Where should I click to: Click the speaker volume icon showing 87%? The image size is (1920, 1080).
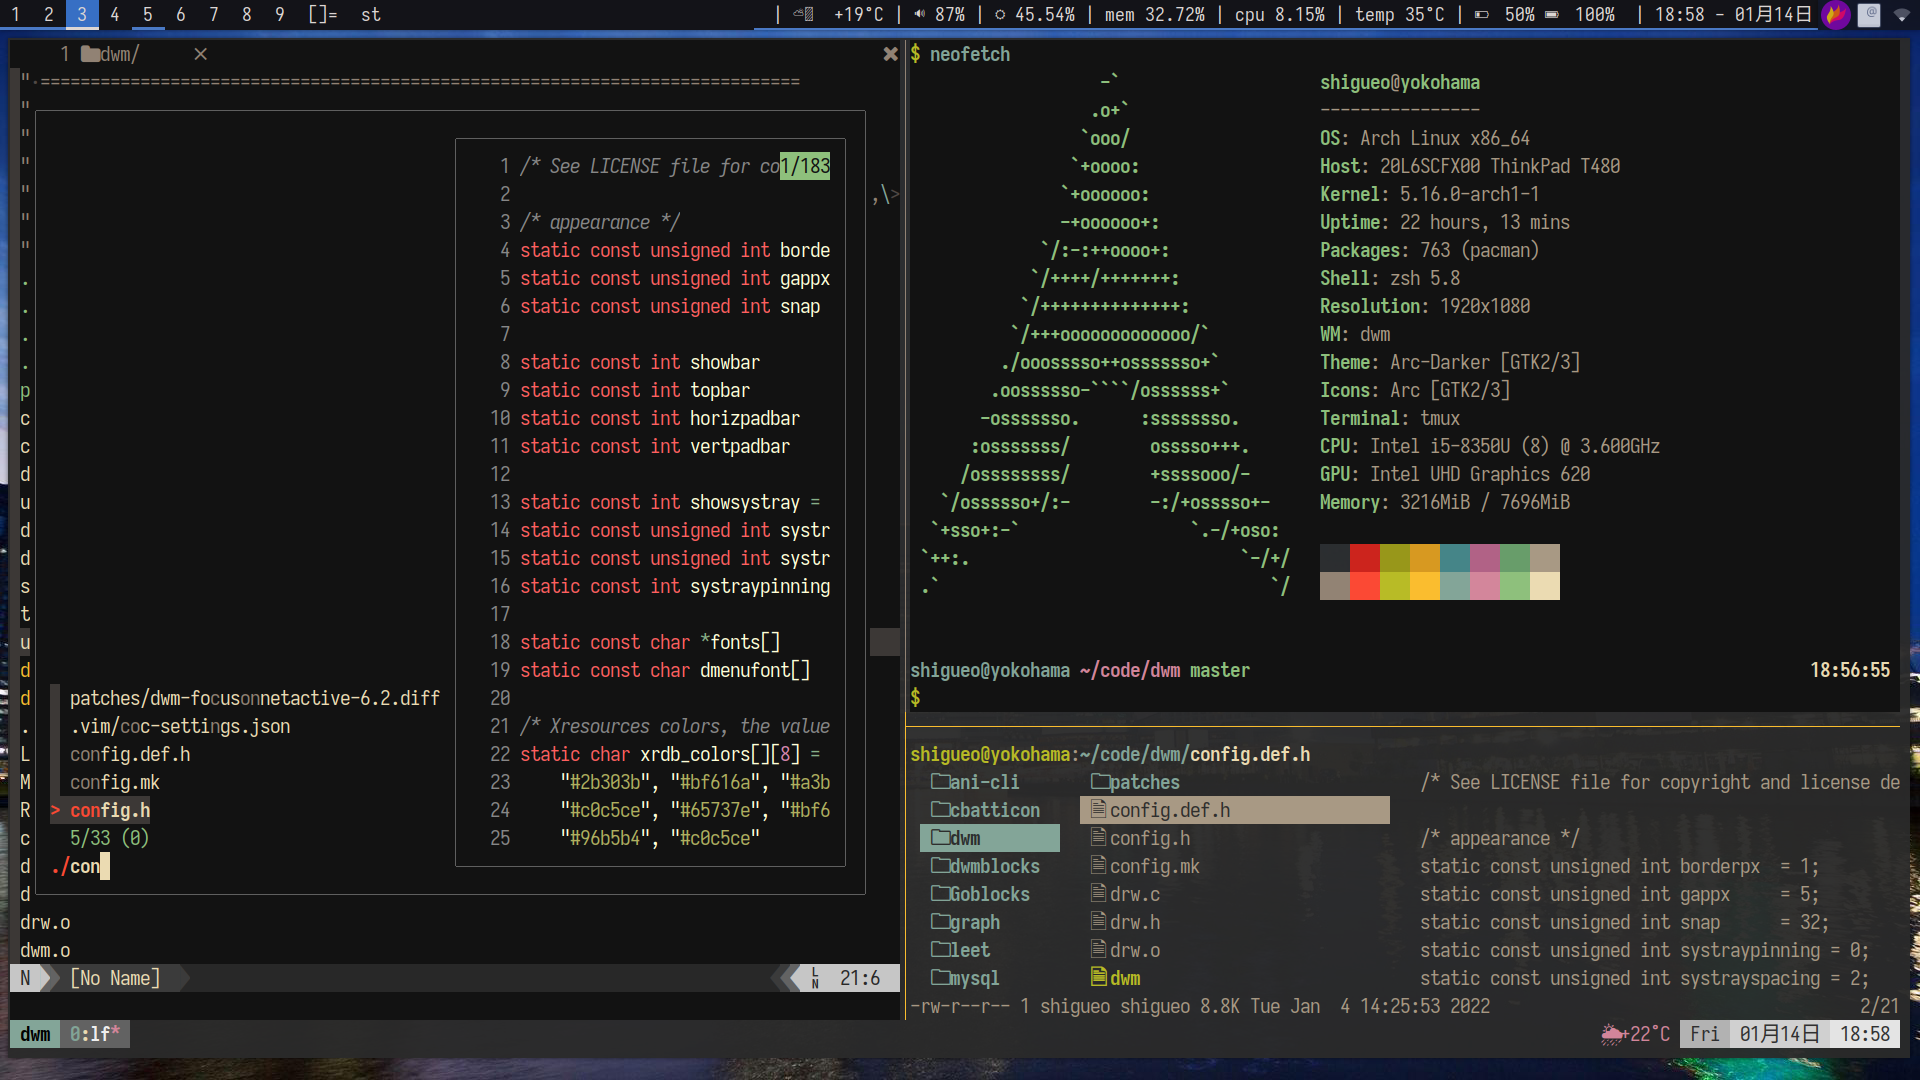919,14
